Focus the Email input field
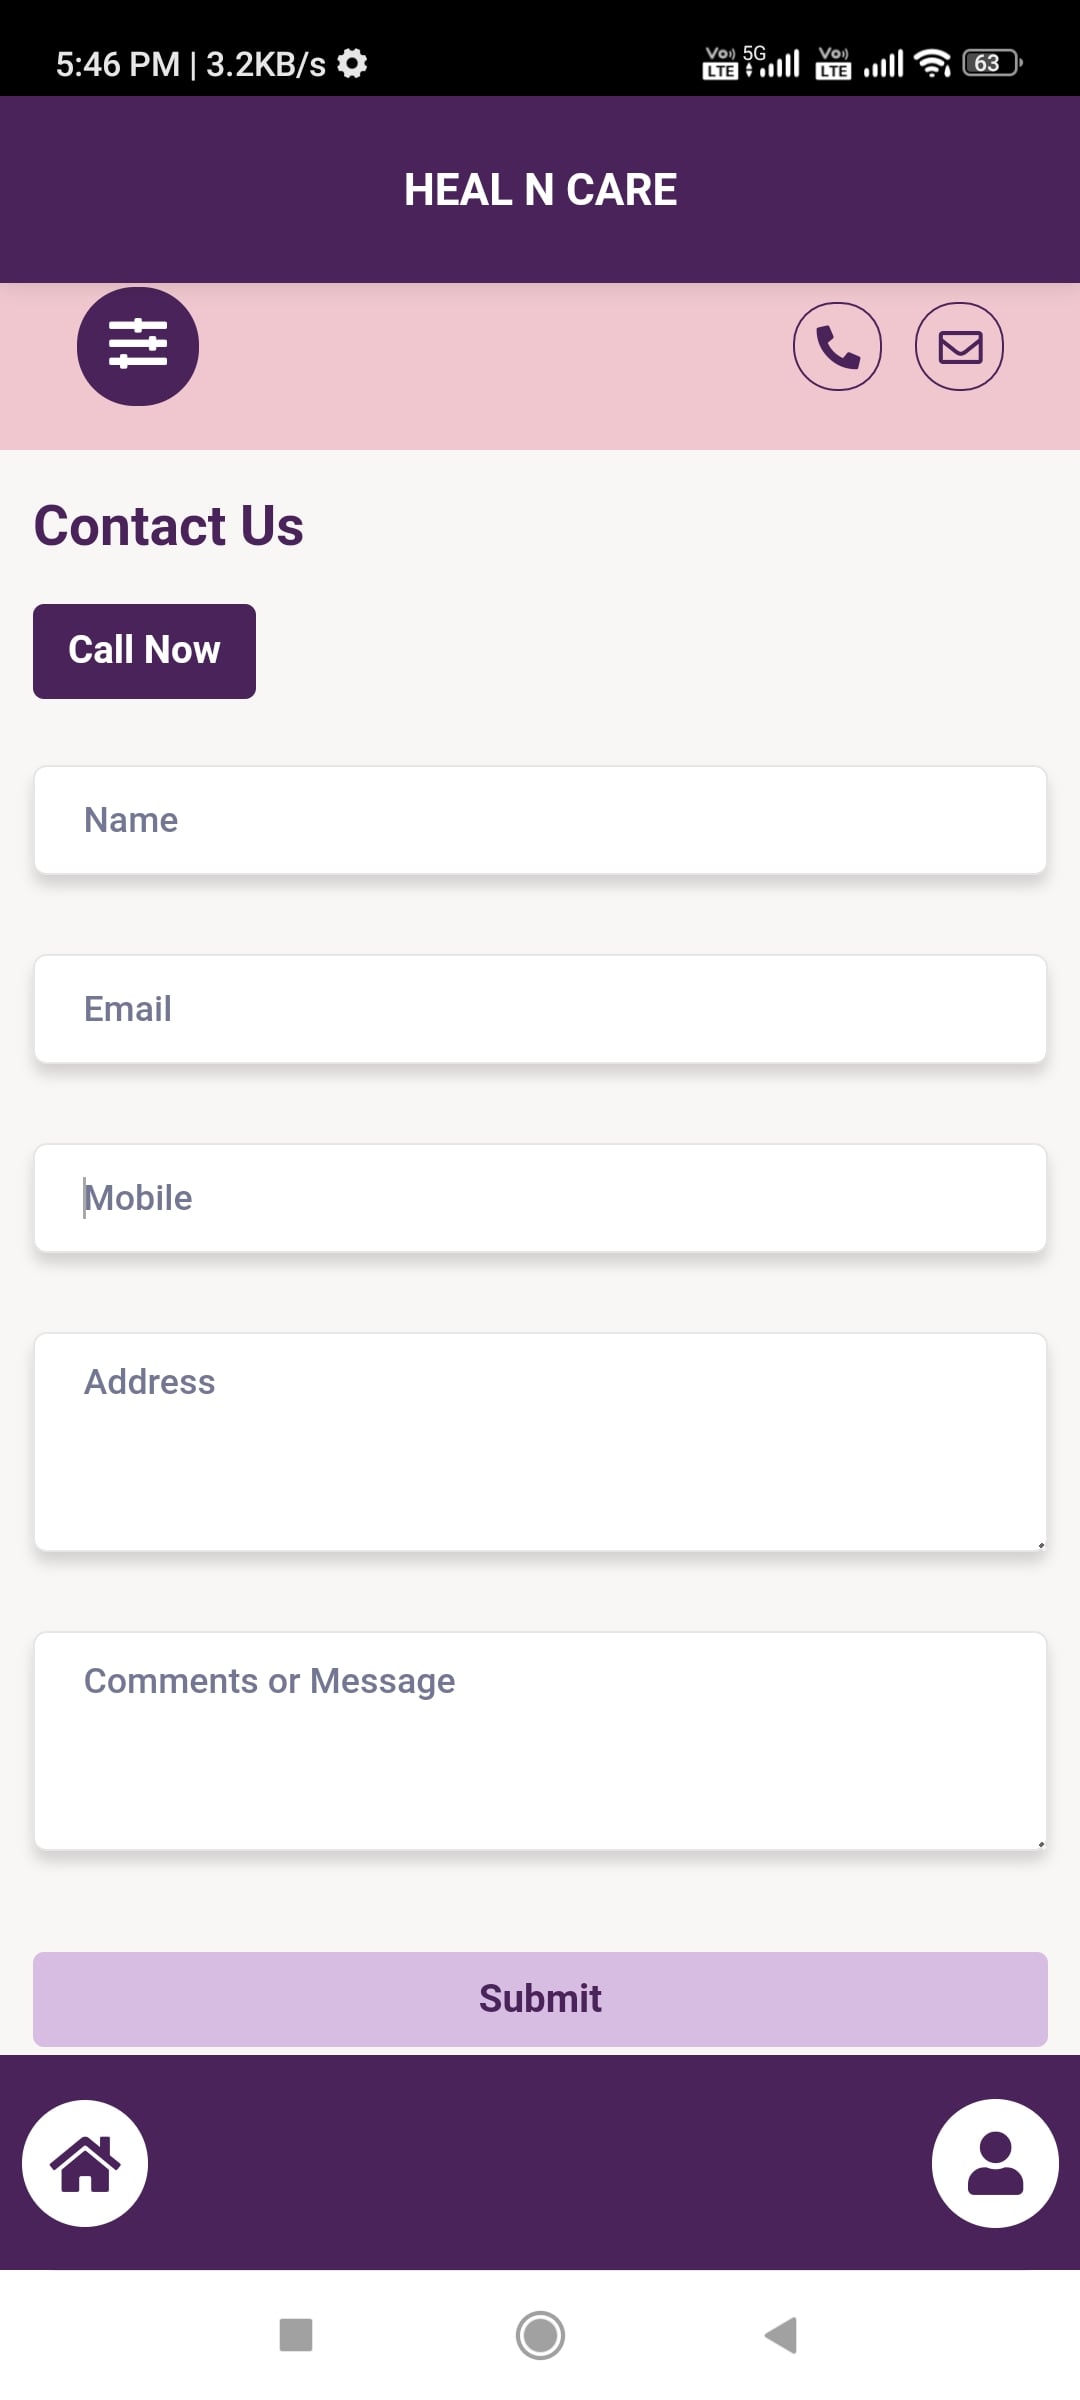Viewport: 1080px width, 2400px height. click(540, 1009)
